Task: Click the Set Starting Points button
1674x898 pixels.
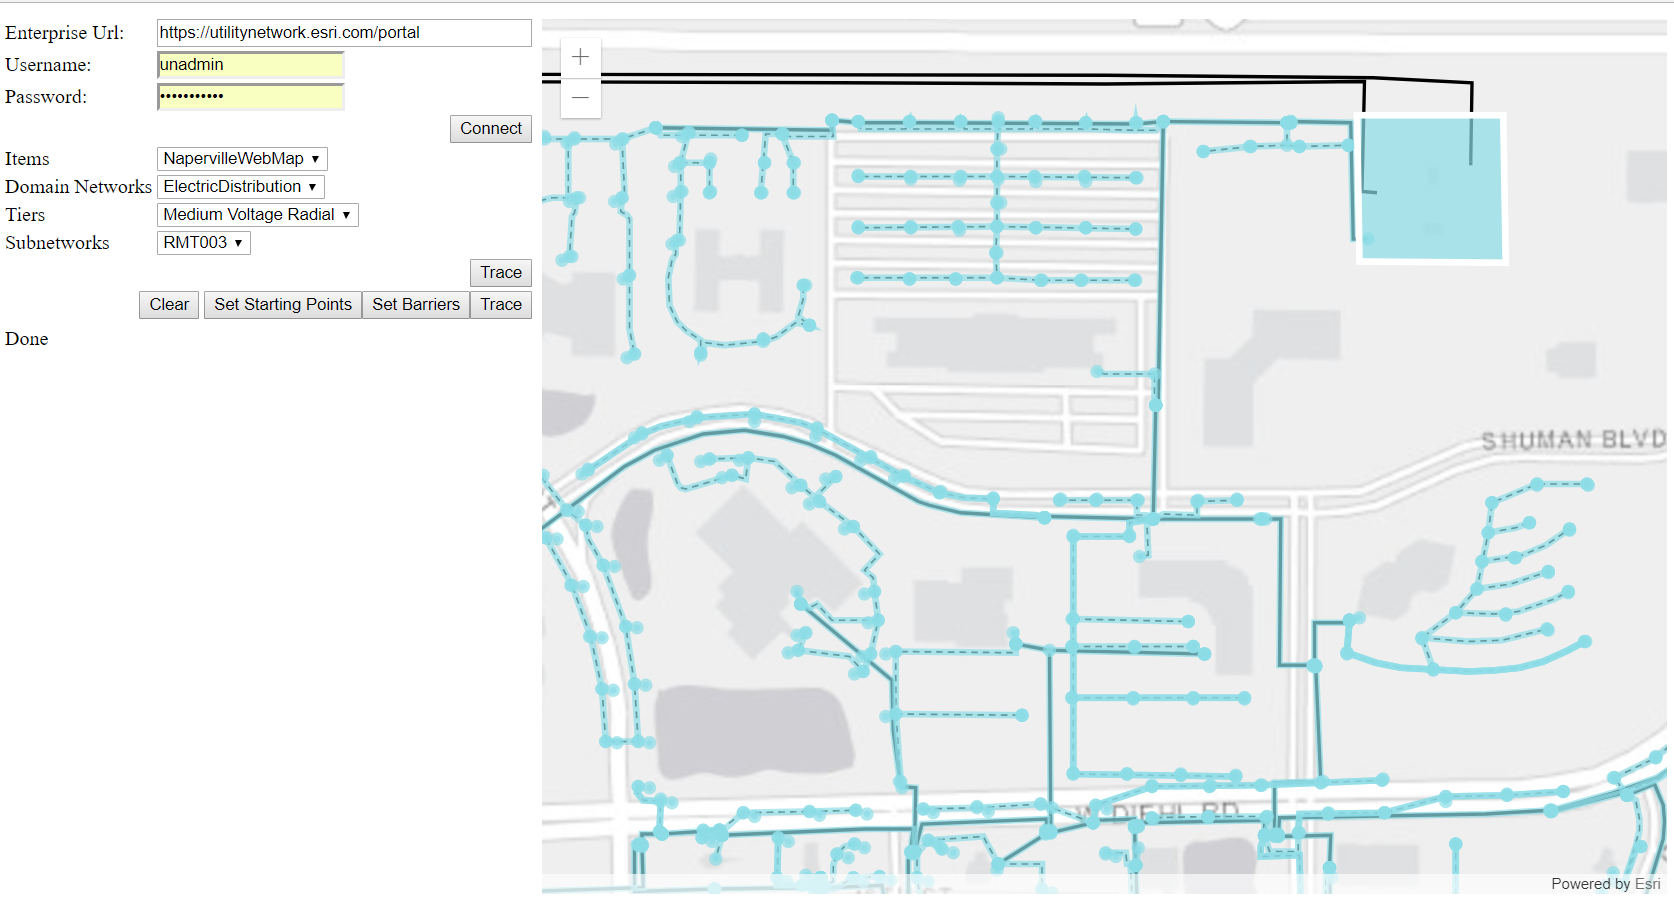Action: coord(283,305)
